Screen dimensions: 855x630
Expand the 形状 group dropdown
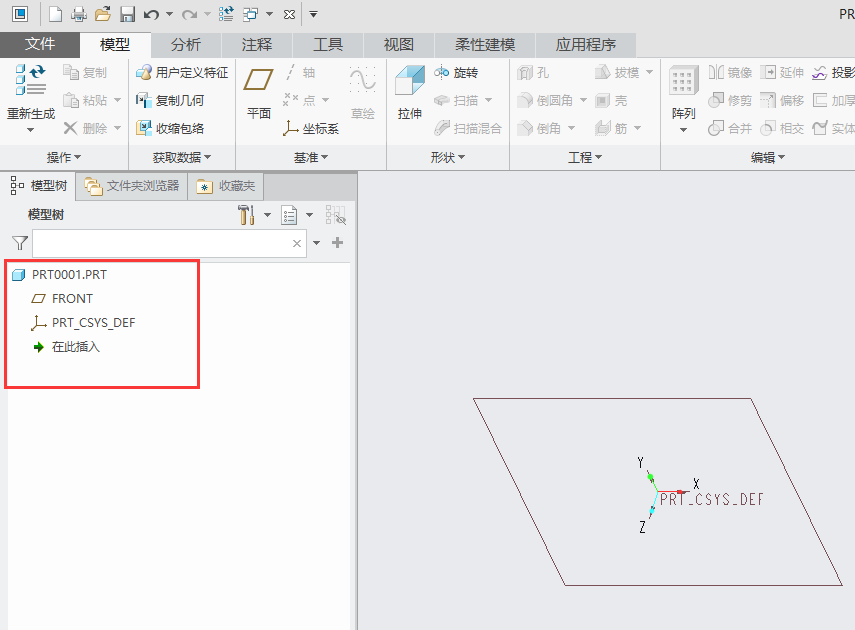(x=448, y=158)
